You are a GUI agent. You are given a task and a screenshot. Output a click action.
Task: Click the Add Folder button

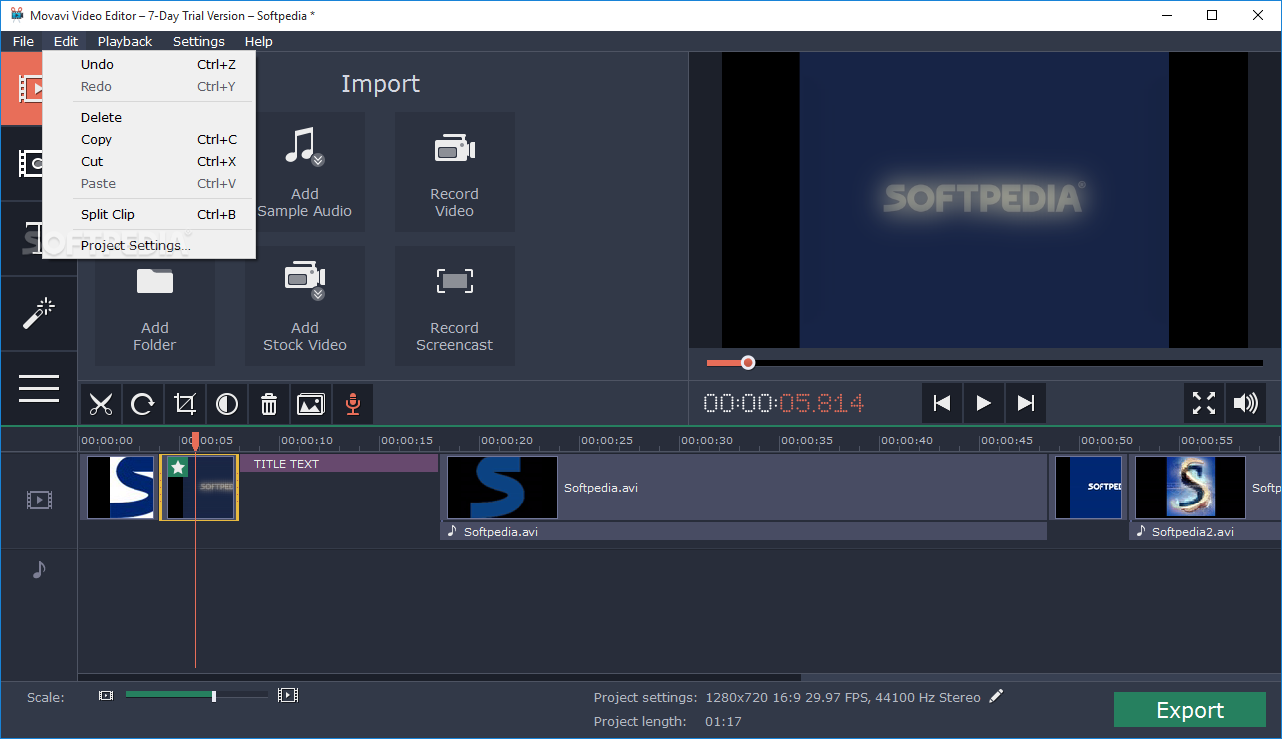tap(155, 306)
